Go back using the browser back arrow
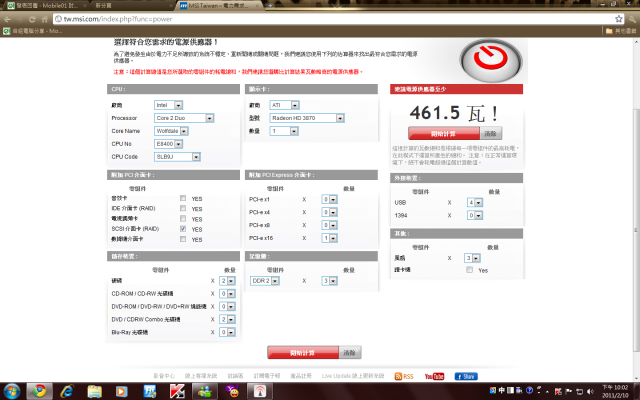The height and width of the screenshot is (400, 640). (x=7, y=19)
